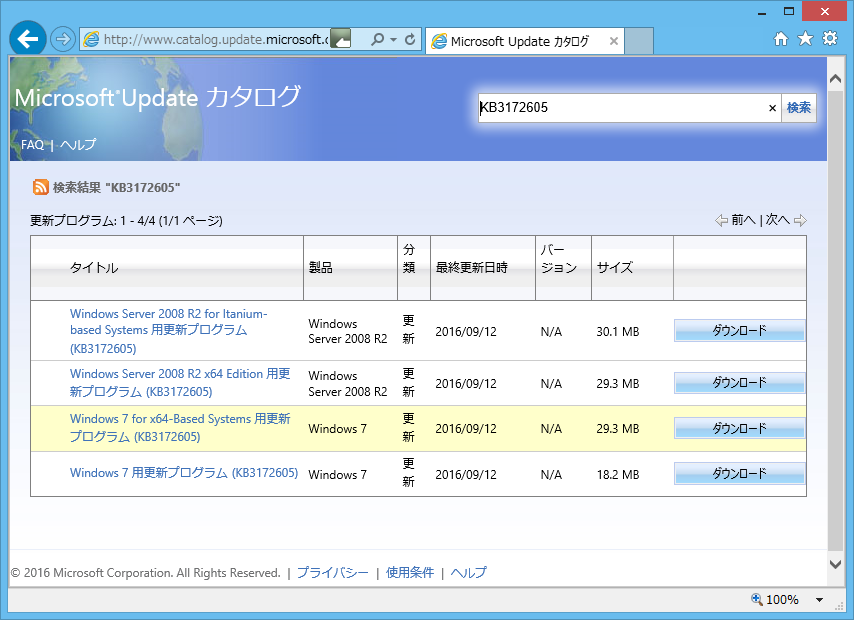Maximize the browser window
Viewport: 854px width, 620px height.
click(789, 11)
